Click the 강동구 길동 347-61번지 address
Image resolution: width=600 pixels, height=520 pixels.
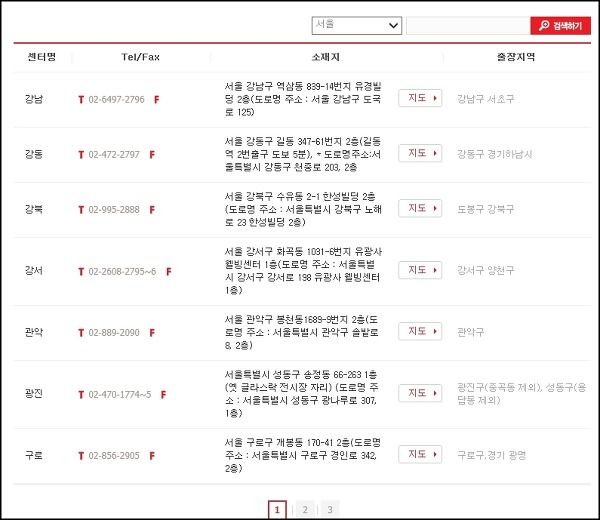pos(303,154)
